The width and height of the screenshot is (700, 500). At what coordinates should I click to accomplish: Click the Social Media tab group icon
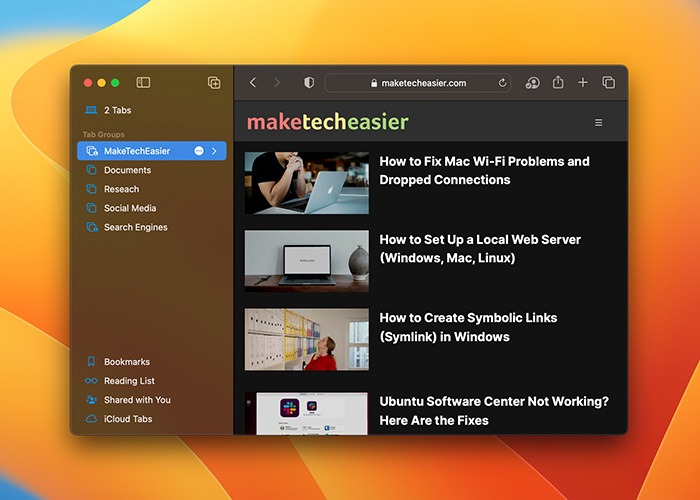92,208
